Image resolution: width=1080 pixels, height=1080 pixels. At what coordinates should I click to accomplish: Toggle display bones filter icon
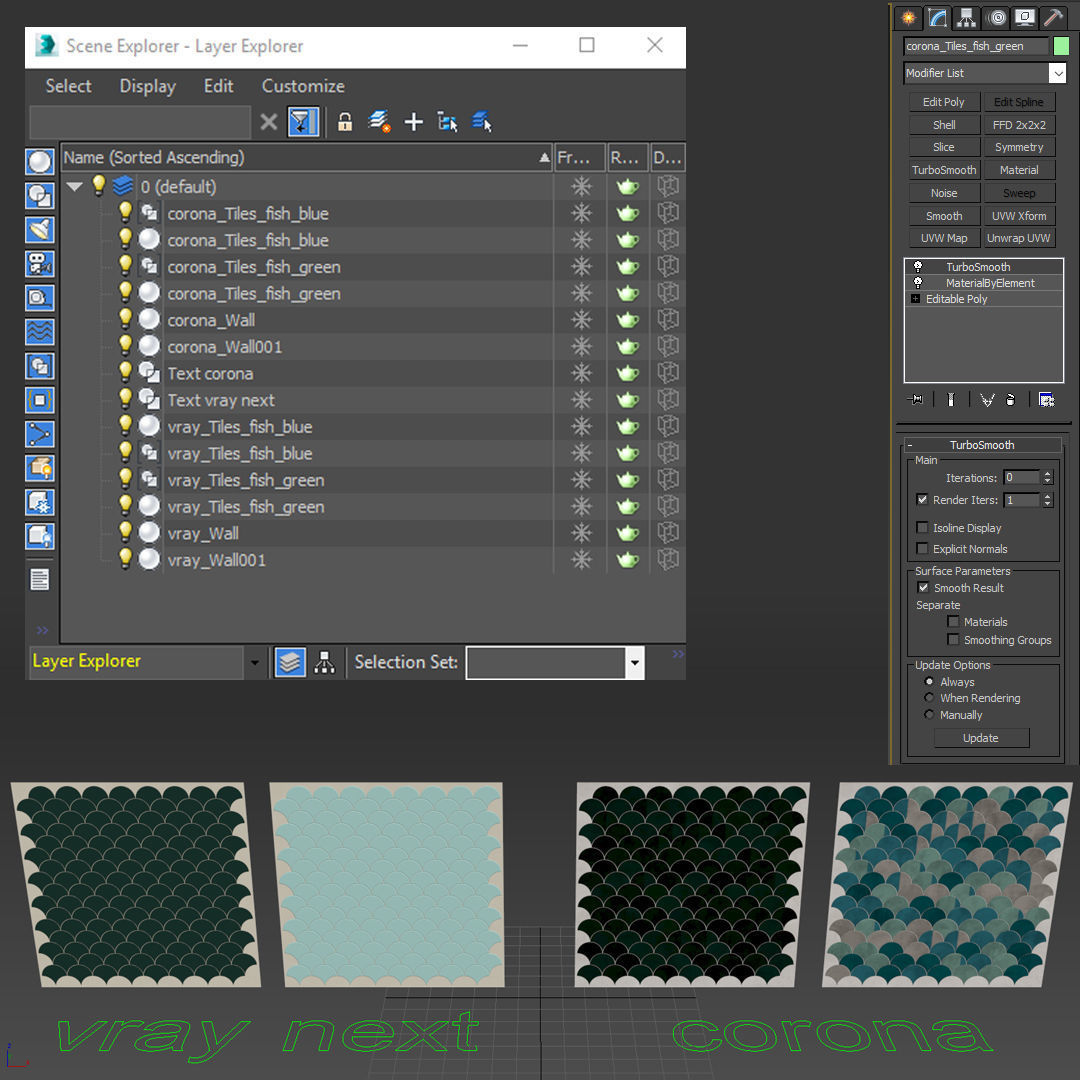tap(40, 434)
